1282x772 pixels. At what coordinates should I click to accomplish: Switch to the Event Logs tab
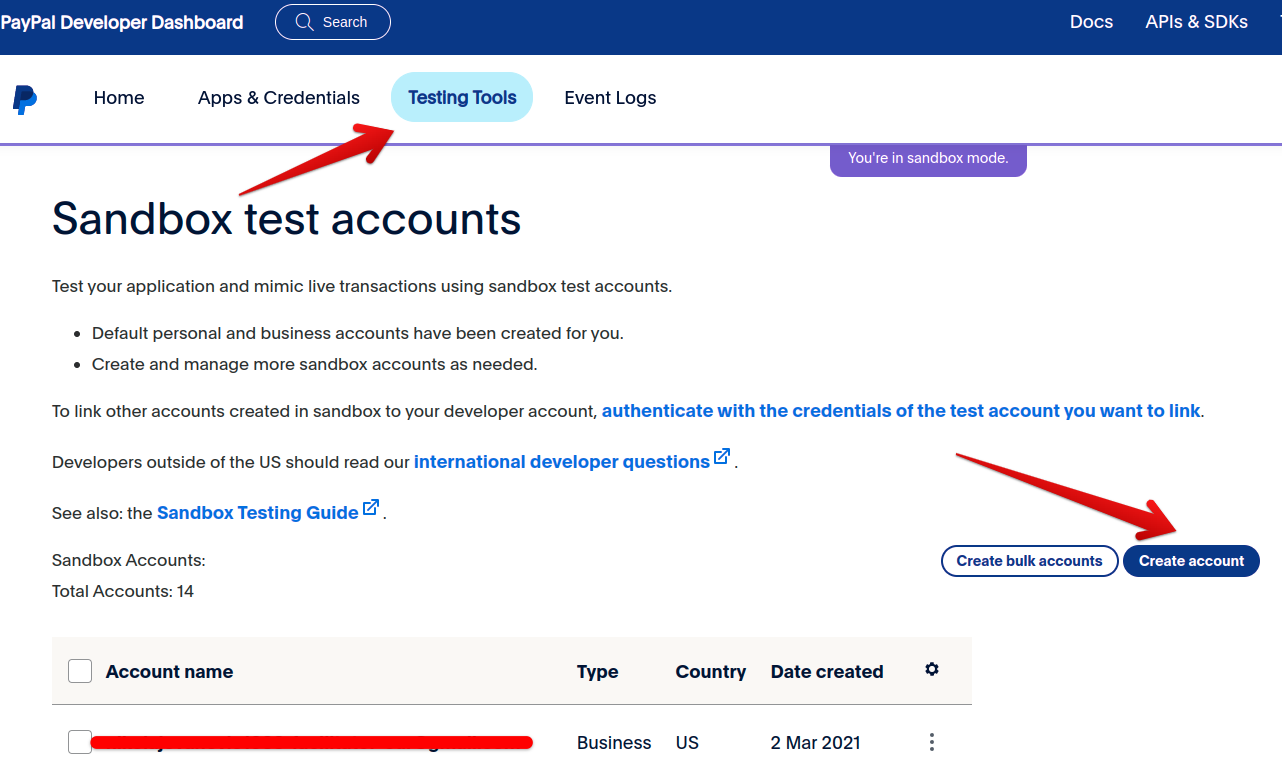point(610,98)
